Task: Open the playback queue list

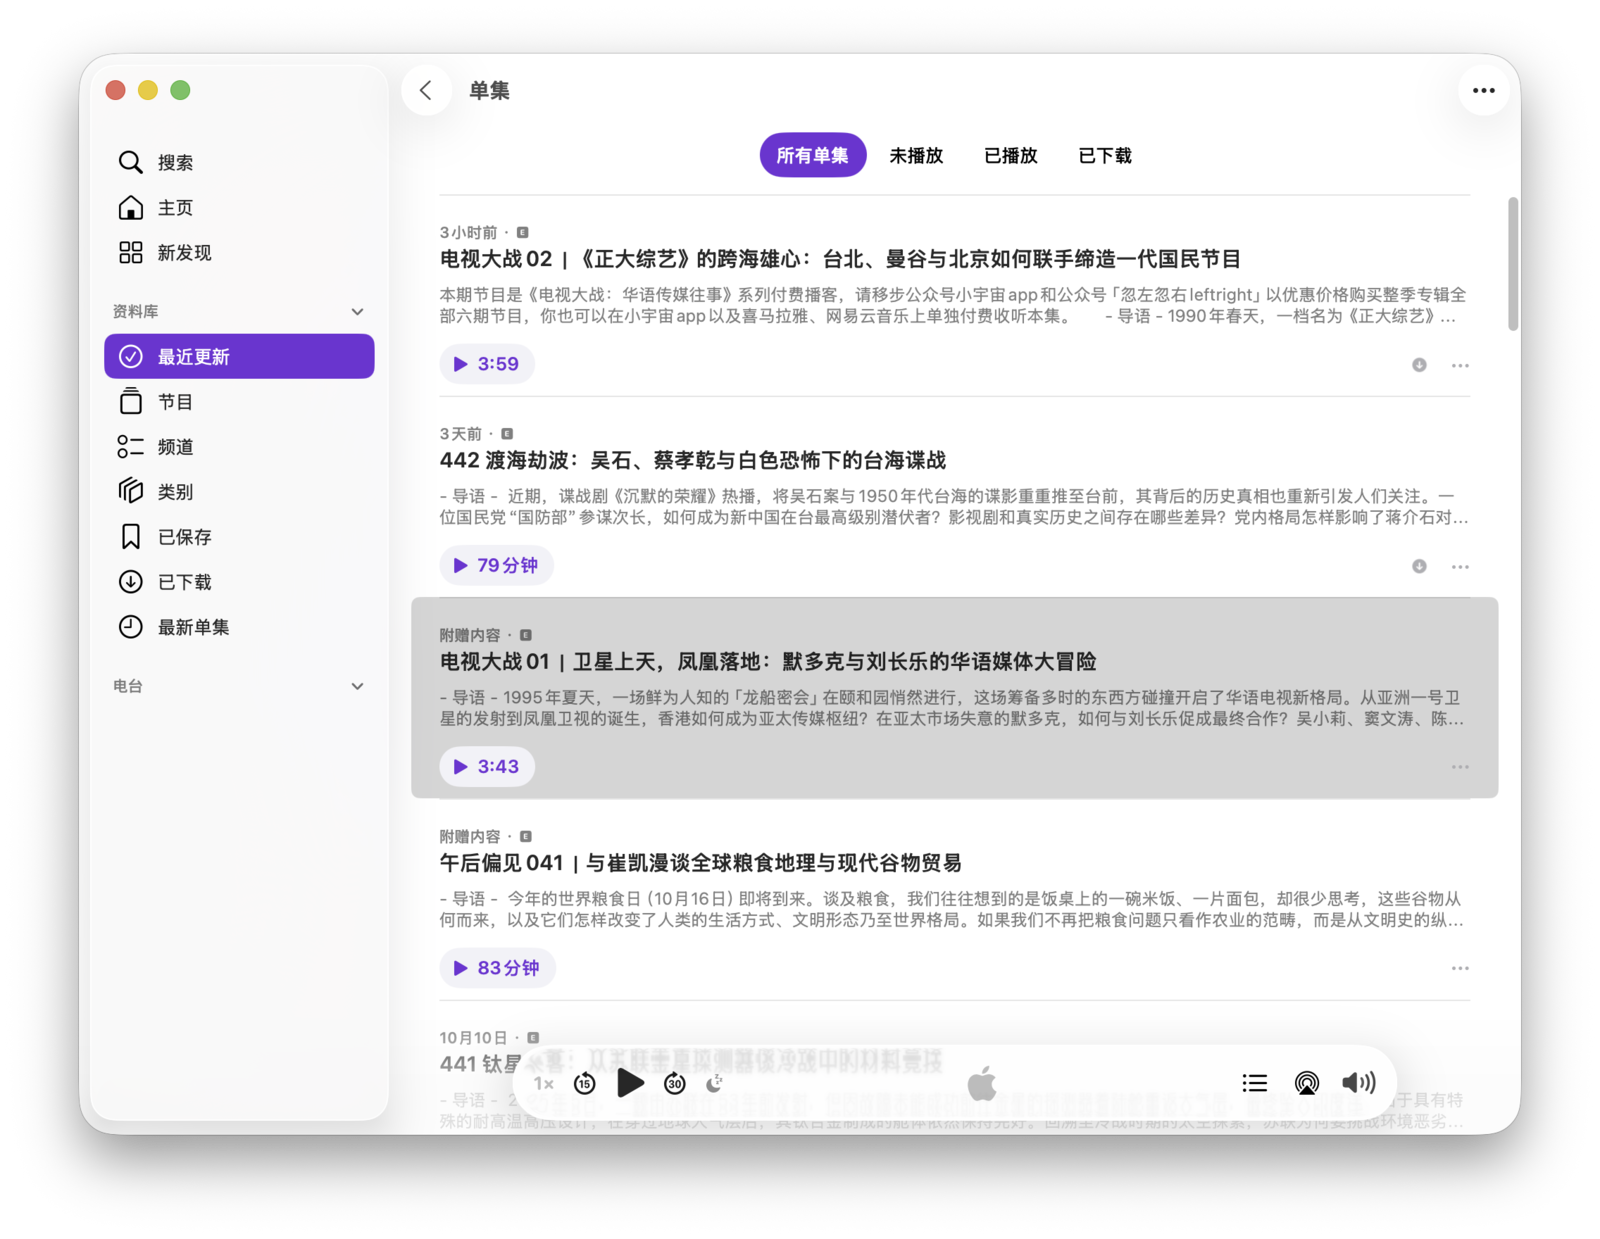Action: (x=1254, y=1083)
